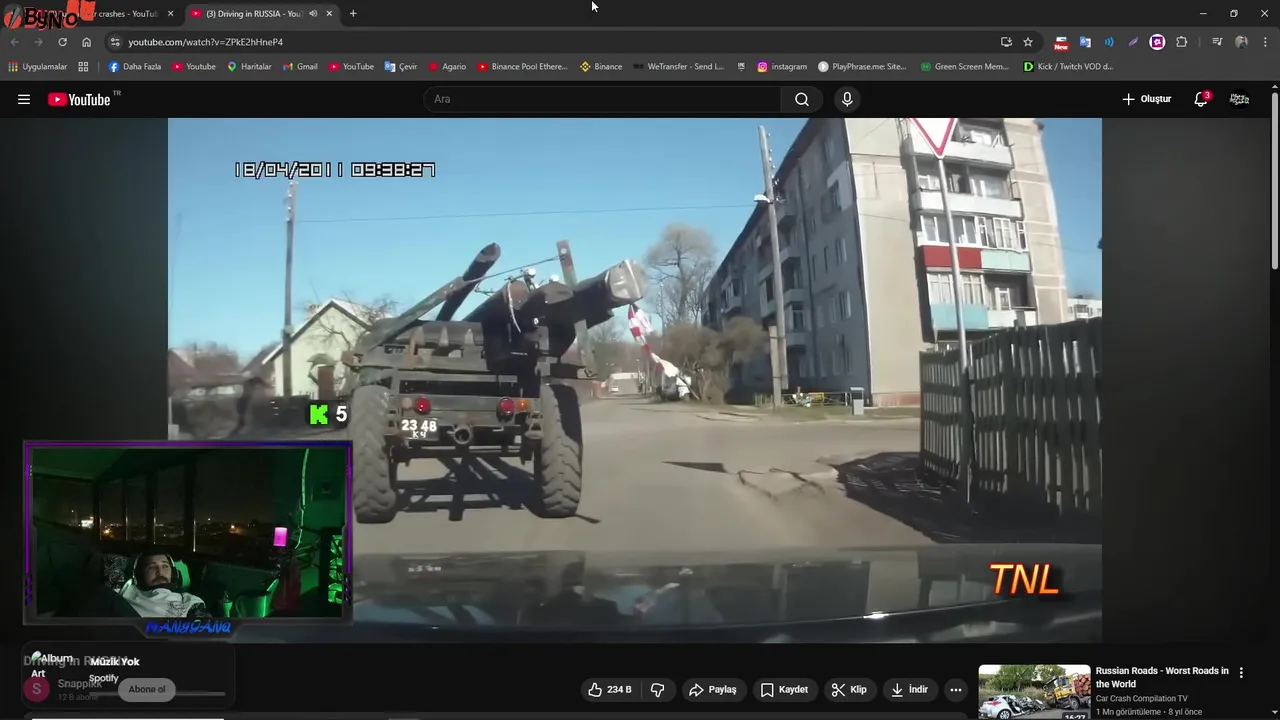Open the PlayPhrase.me bookmark
This screenshot has width=1280, height=720.
[862, 67]
